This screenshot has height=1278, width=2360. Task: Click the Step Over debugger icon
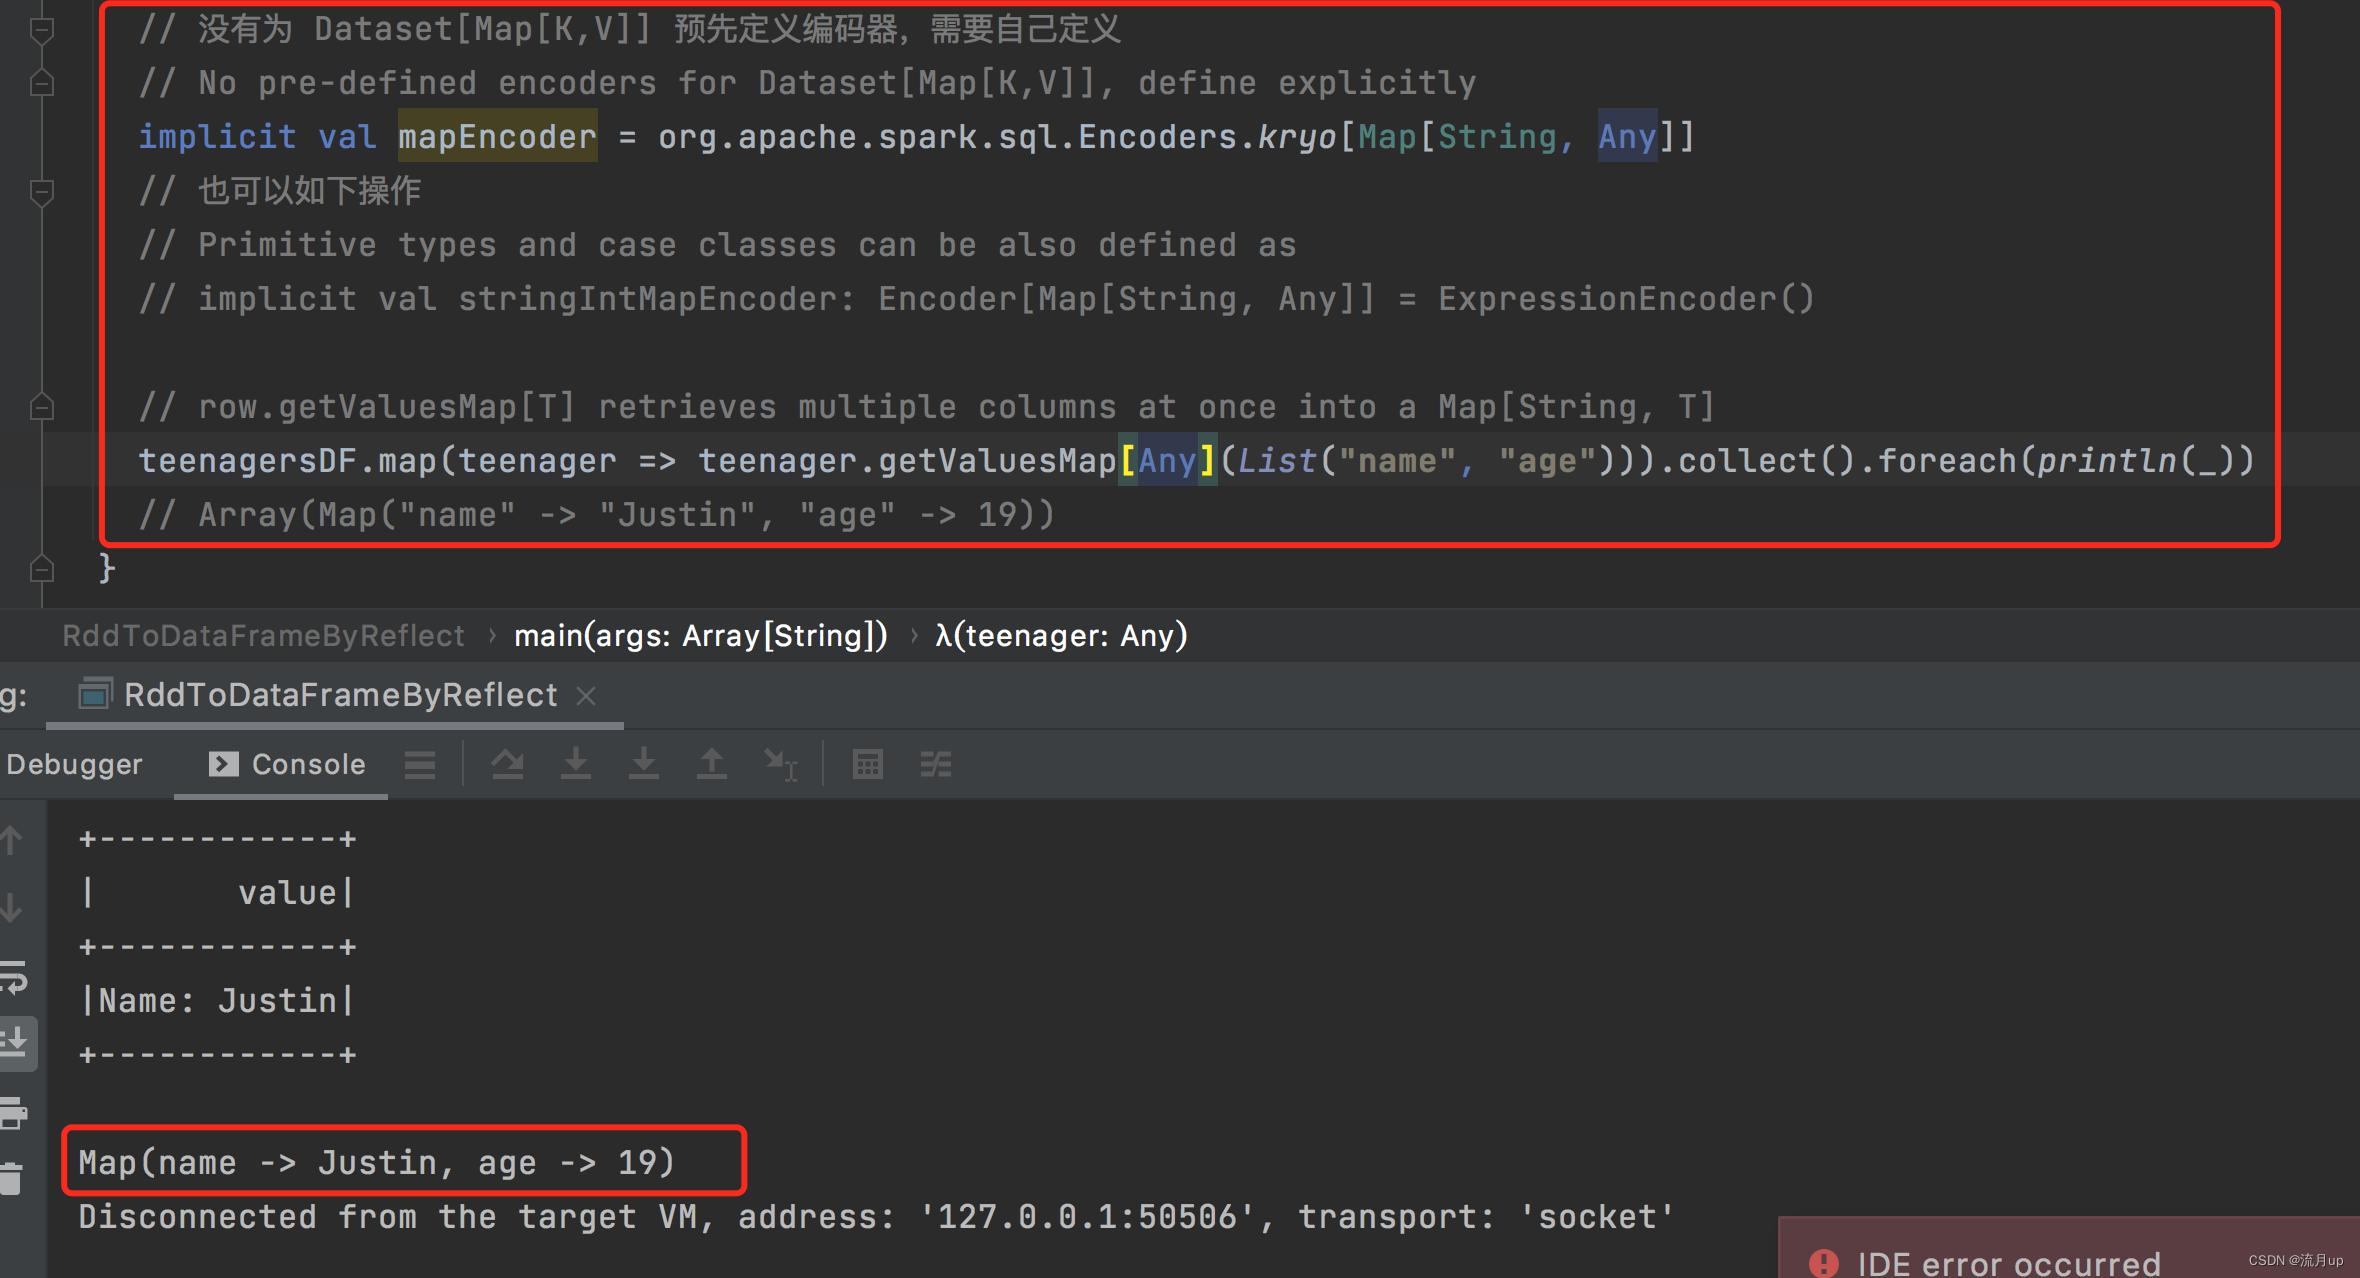coord(508,765)
